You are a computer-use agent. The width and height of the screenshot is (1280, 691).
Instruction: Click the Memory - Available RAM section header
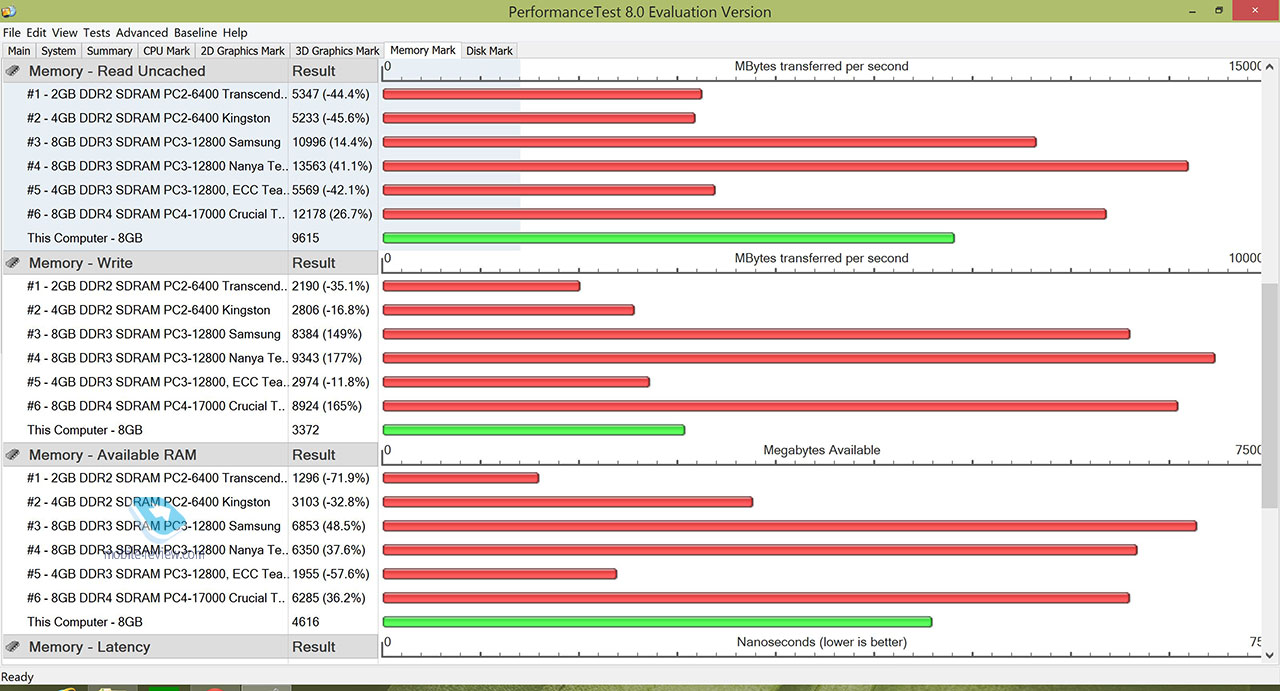pyautogui.click(x=145, y=455)
